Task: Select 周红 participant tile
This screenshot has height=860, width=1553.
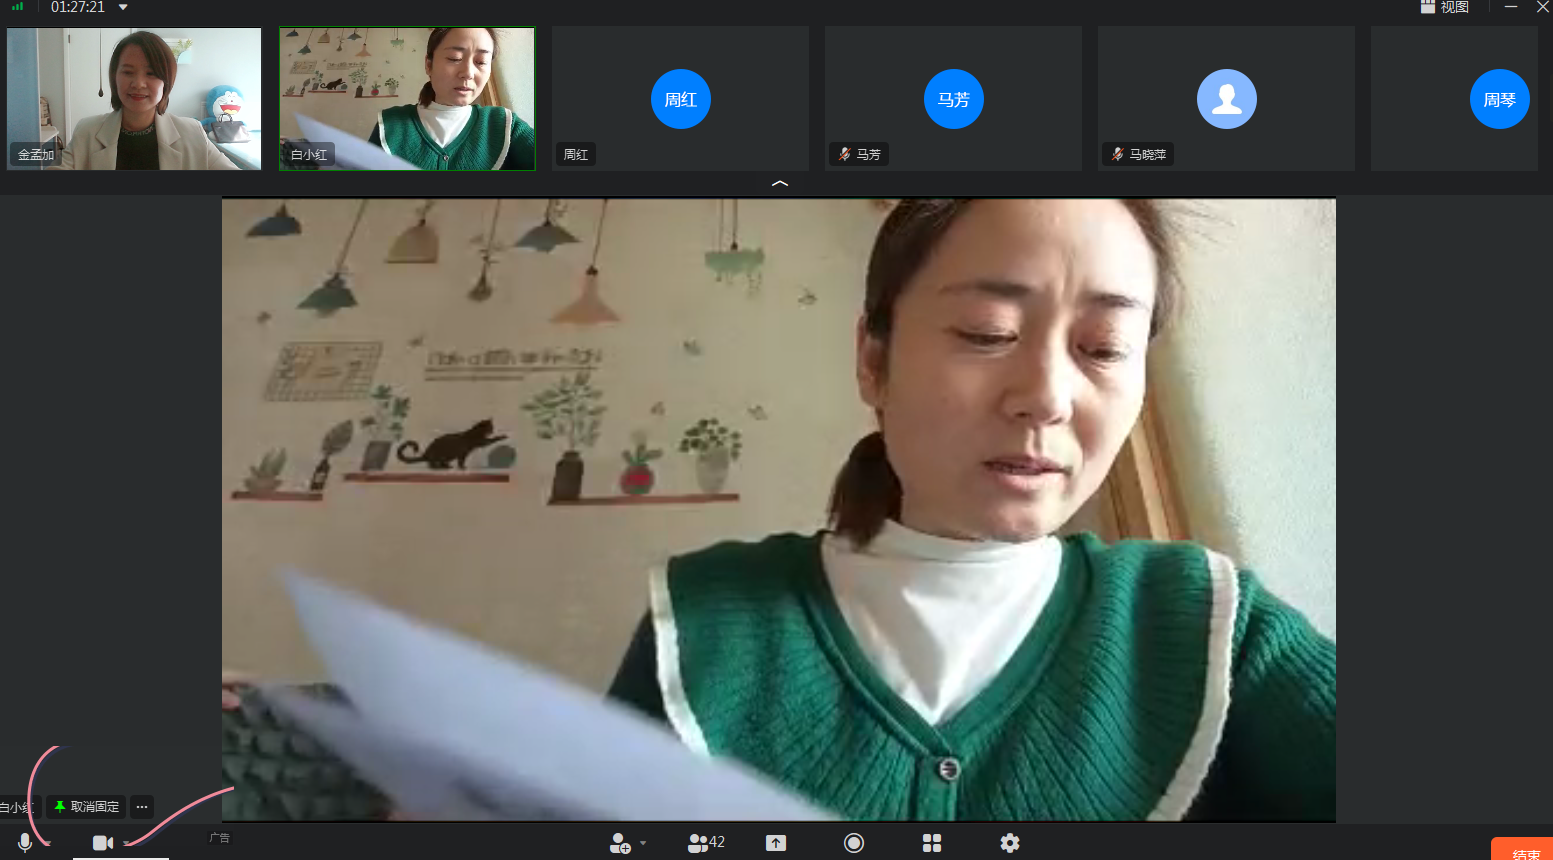Action: [x=680, y=99]
